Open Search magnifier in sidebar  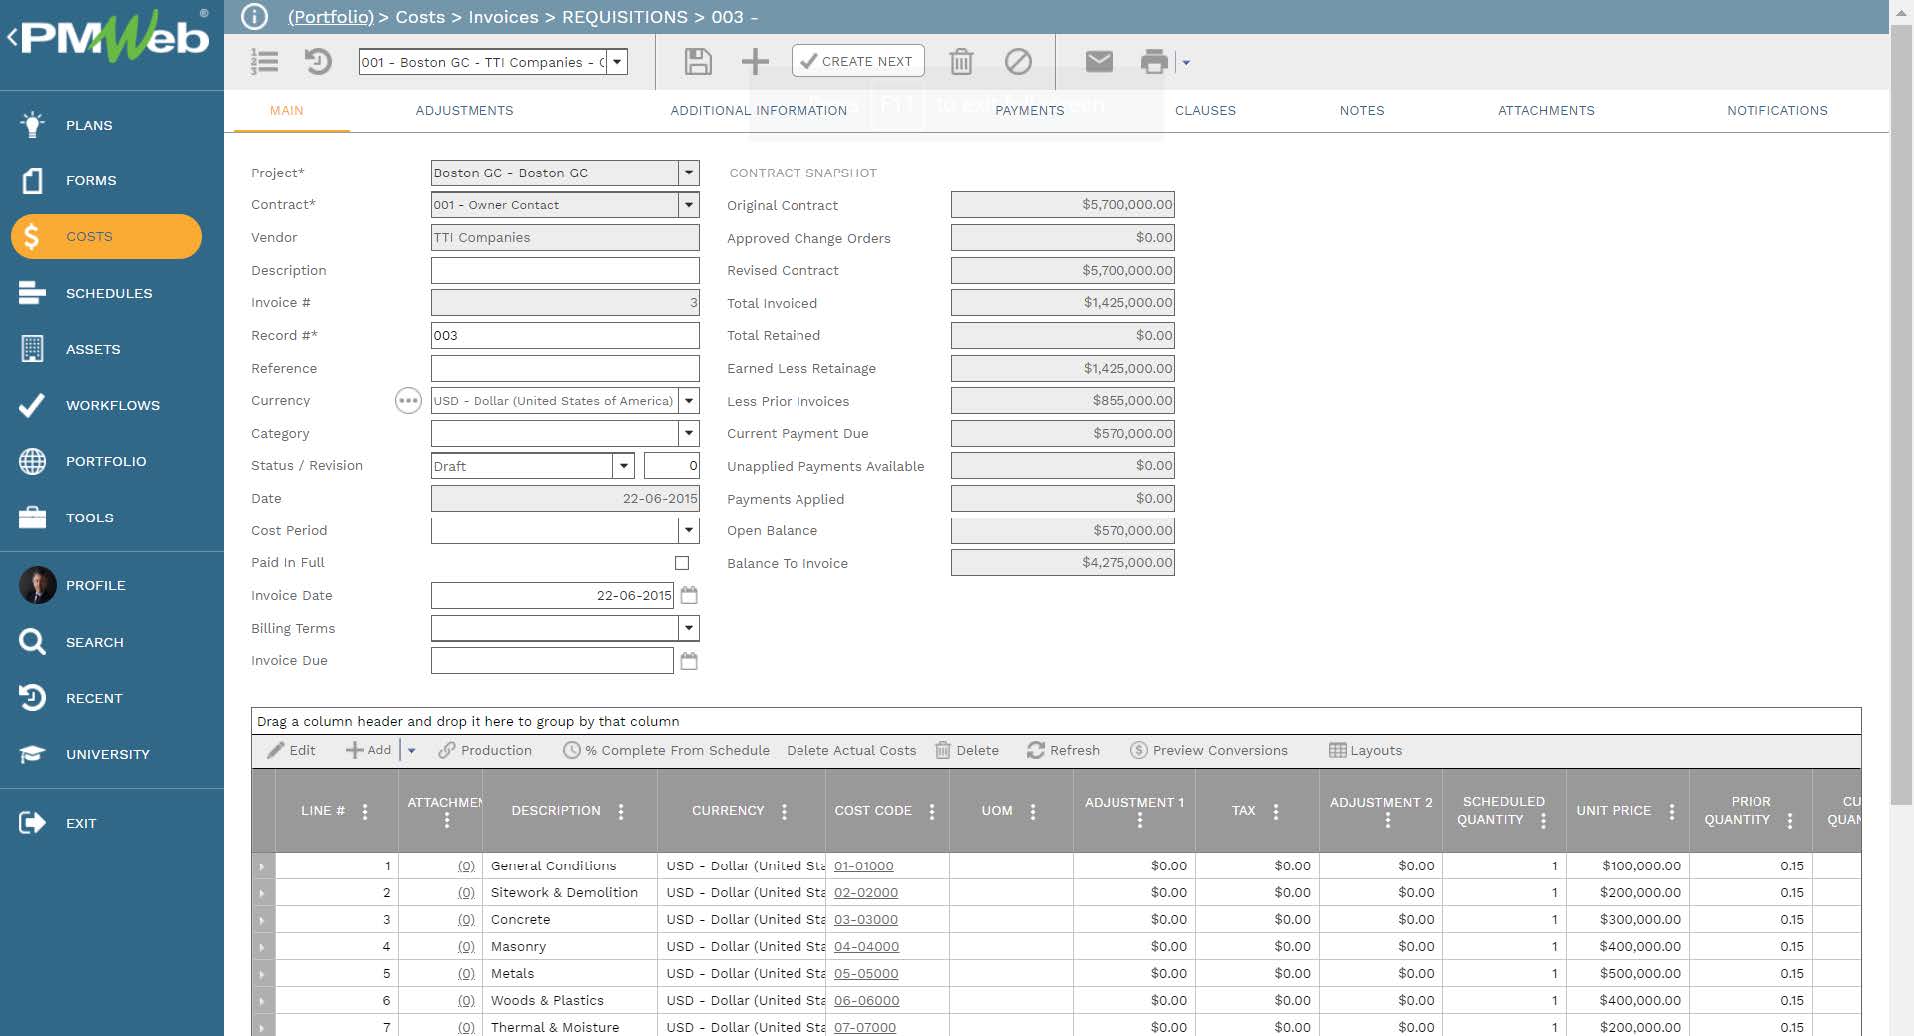click(x=32, y=642)
